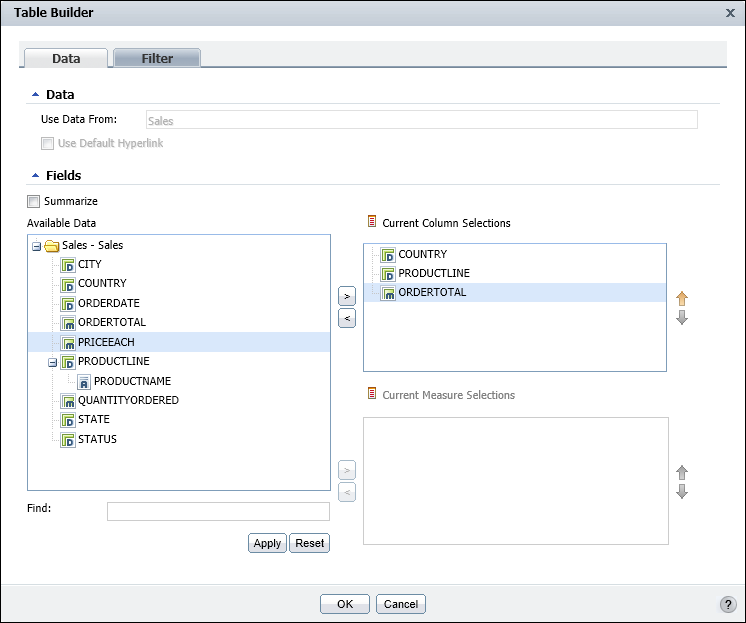Enable the Summarize checkbox

(x=34, y=201)
